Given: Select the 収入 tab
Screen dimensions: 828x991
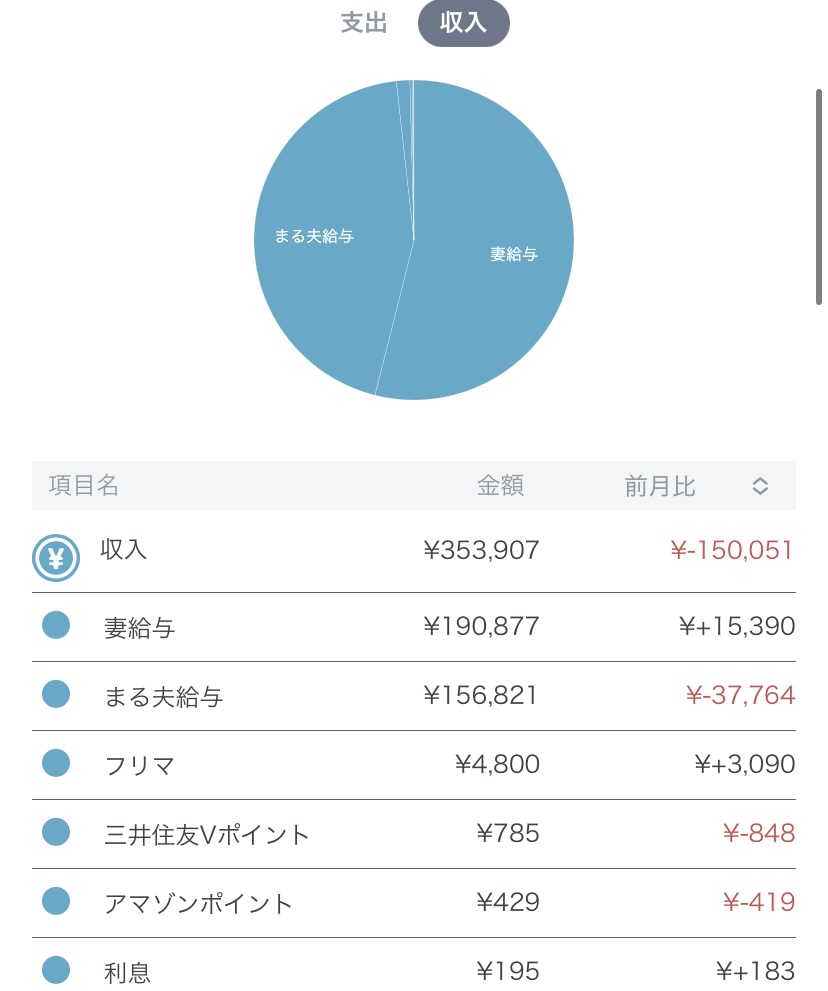Looking at the screenshot, I should pyautogui.click(x=463, y=24).
